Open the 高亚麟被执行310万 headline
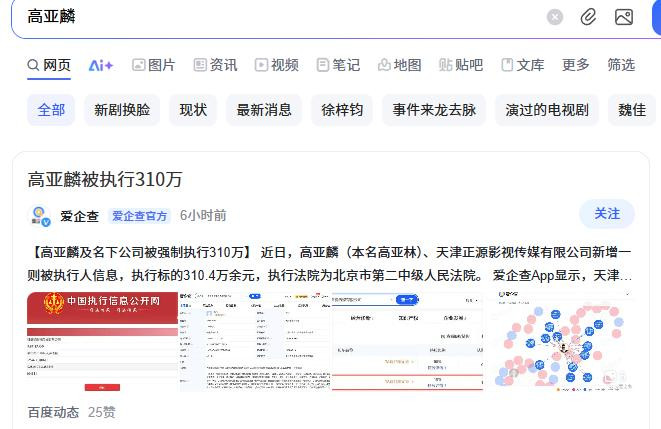This screenshot has height=429, width=661. pos(105,180)
